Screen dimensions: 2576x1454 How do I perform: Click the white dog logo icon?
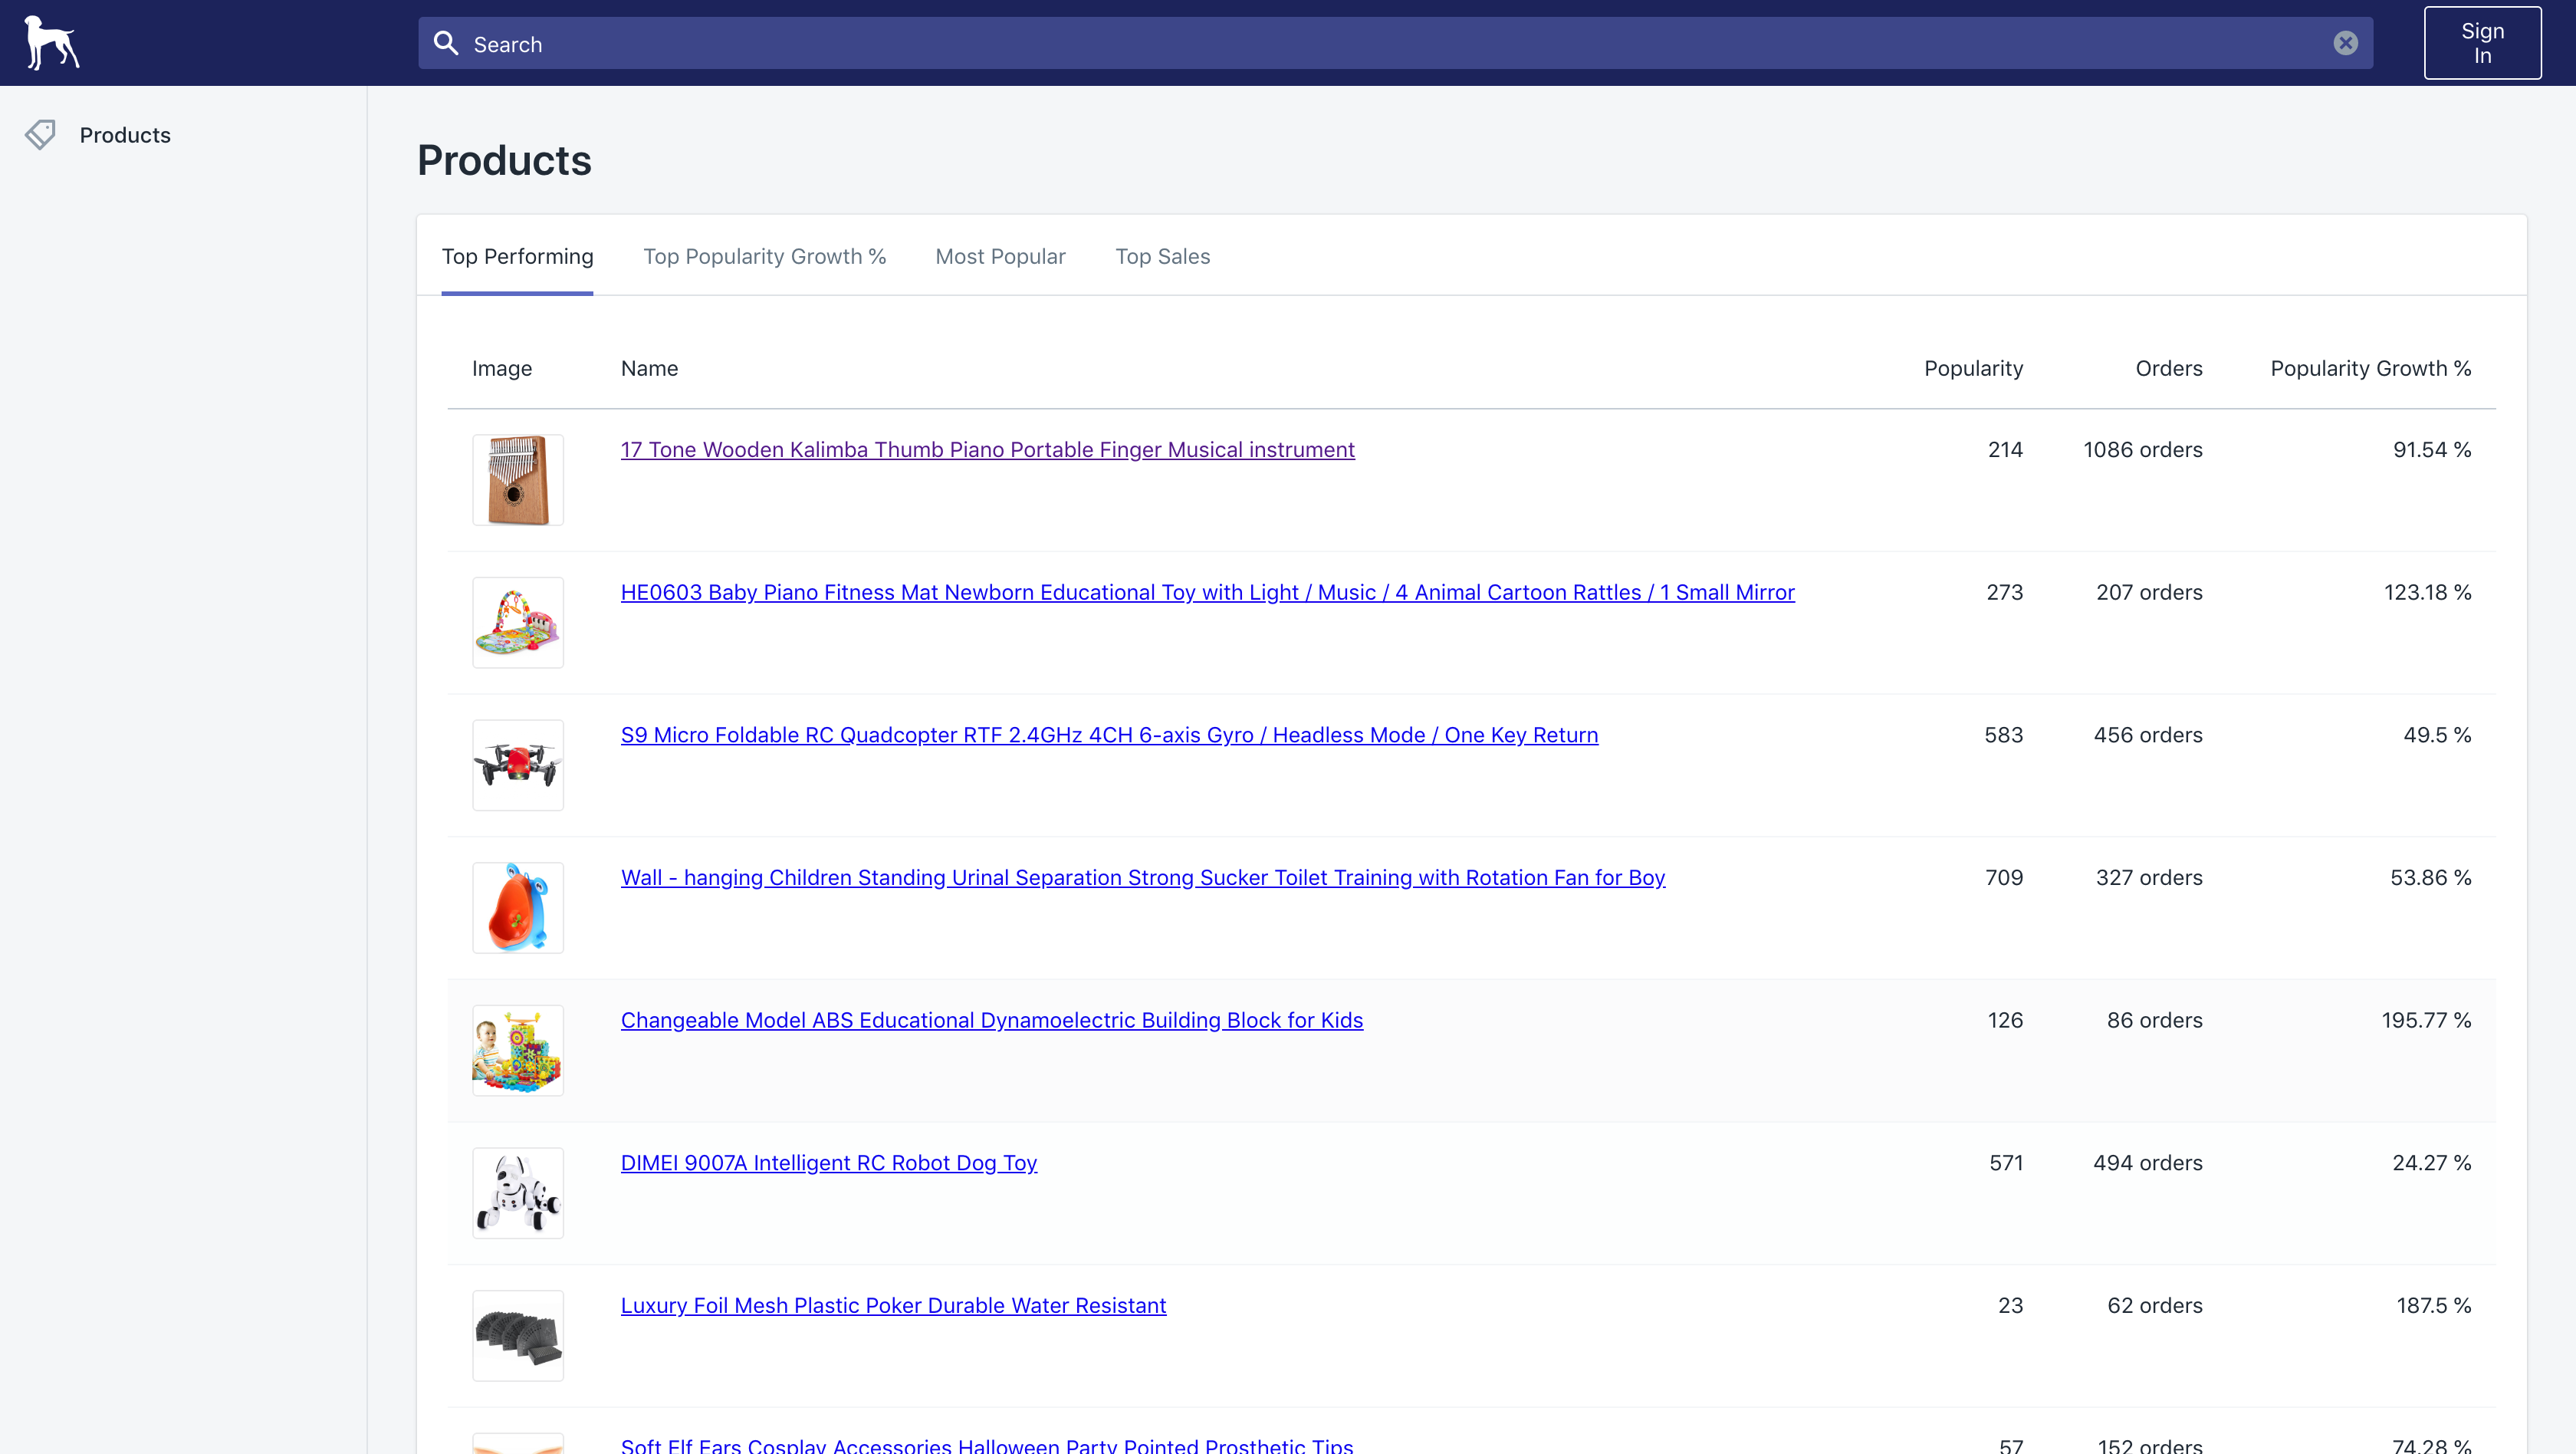(52, 42)
